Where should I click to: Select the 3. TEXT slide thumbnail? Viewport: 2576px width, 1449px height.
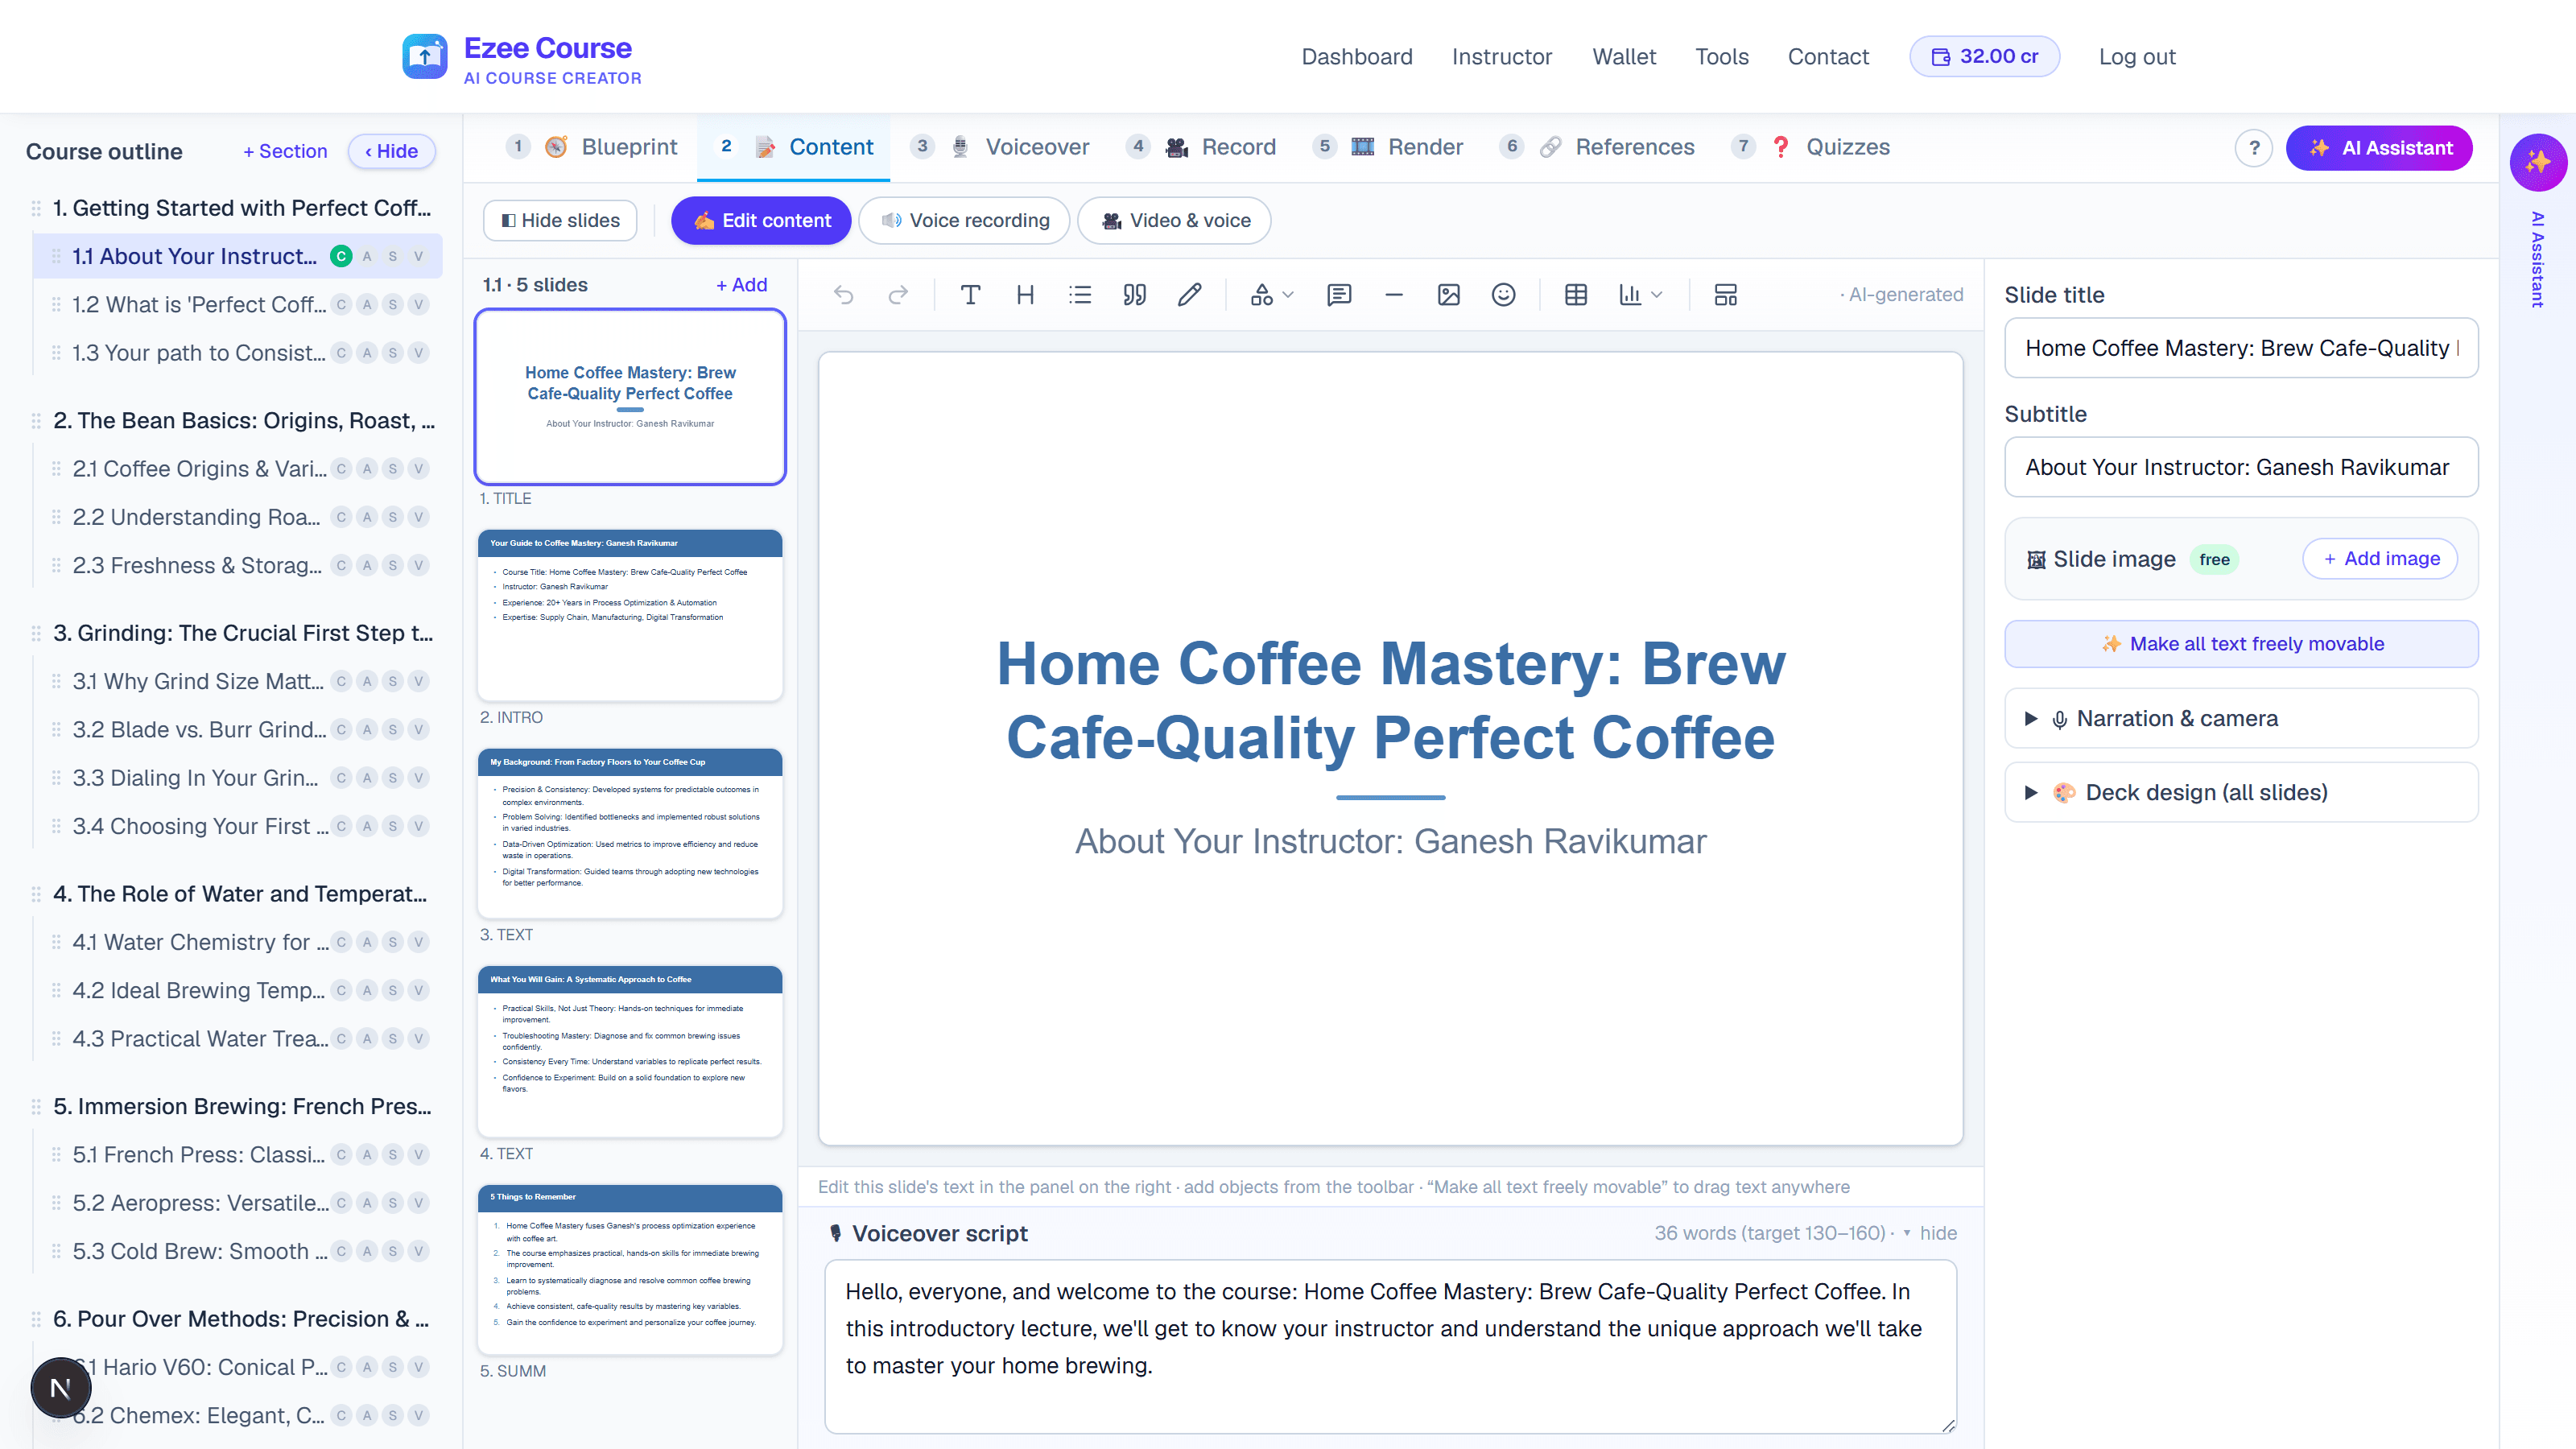click(x=630, y=832)
